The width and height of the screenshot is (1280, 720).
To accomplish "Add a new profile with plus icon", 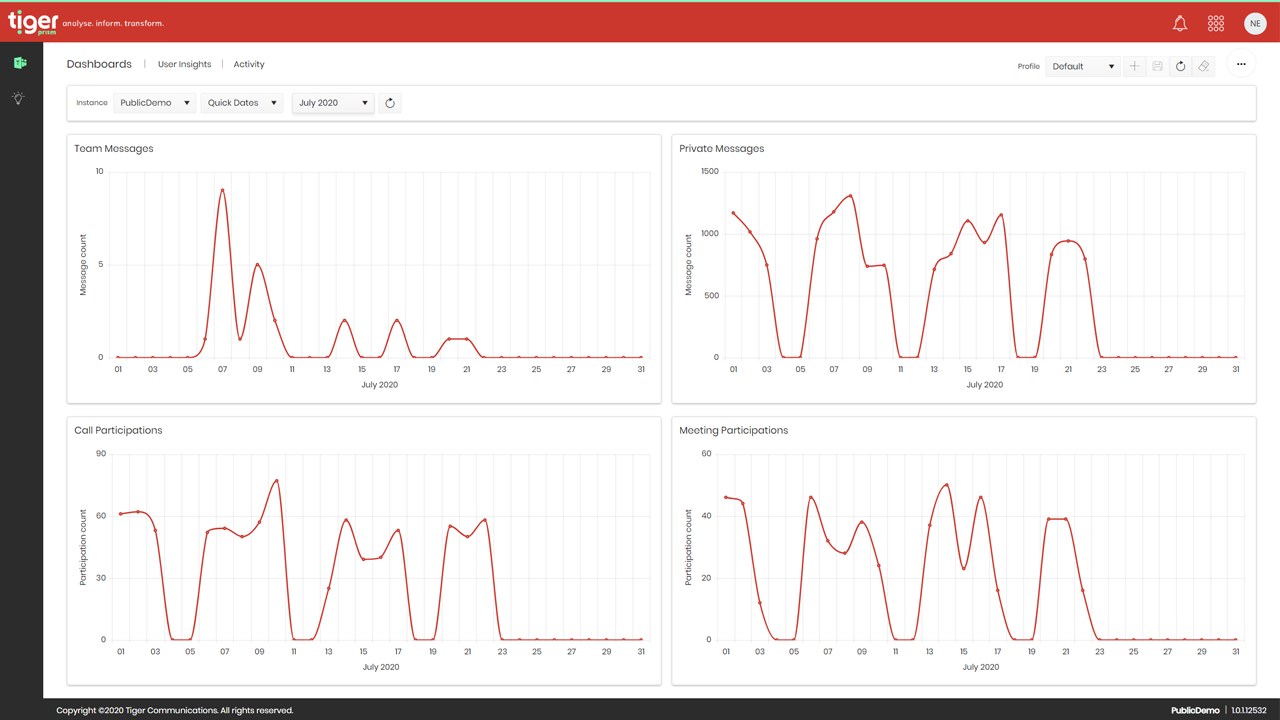I will [x=1134, y=66].
